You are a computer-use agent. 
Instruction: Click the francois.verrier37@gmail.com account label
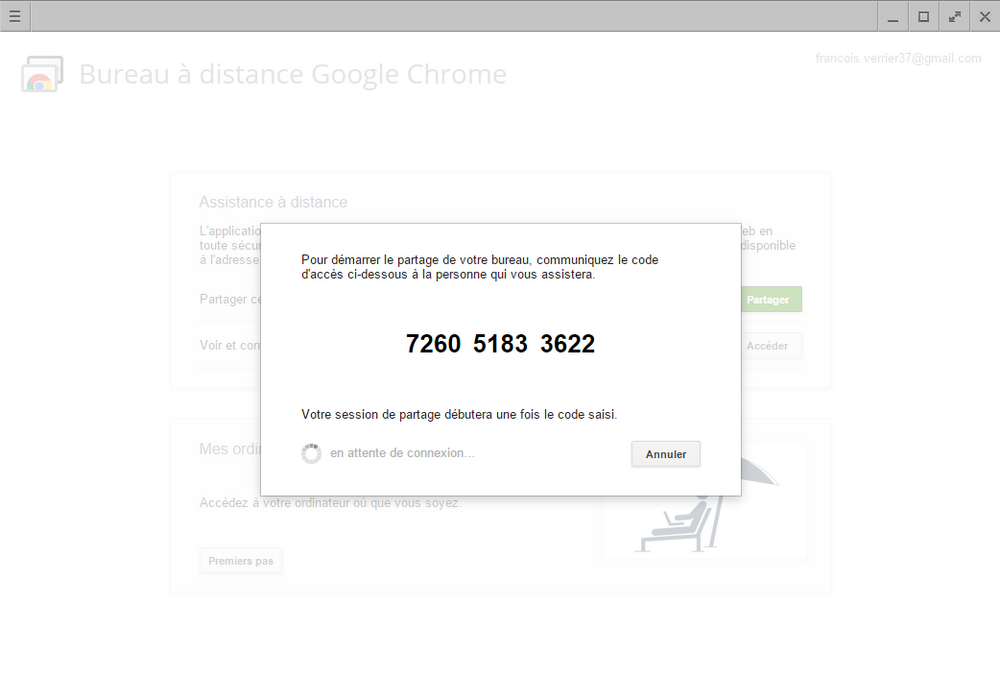click(898, 58)
